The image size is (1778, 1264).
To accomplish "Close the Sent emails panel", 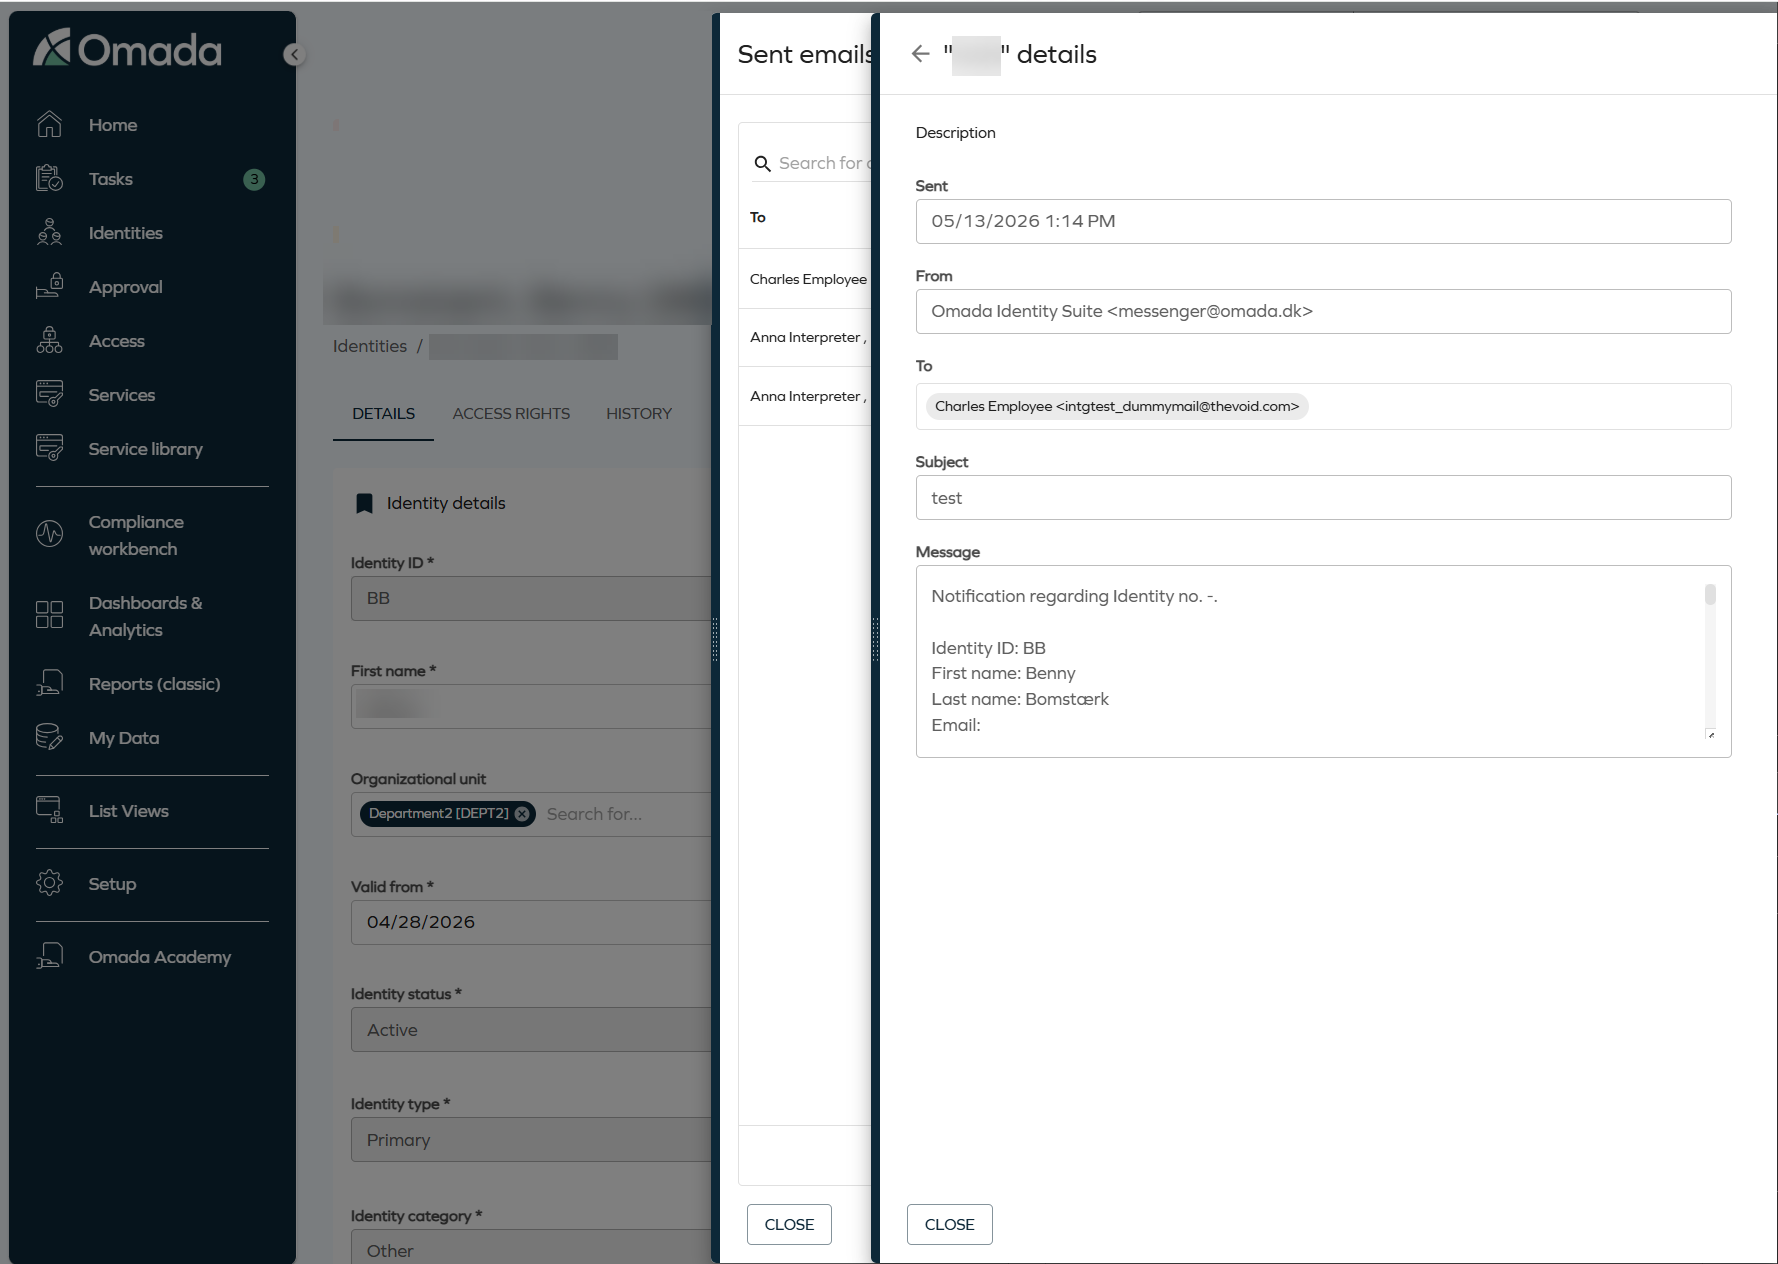I will click(789, 1224).
